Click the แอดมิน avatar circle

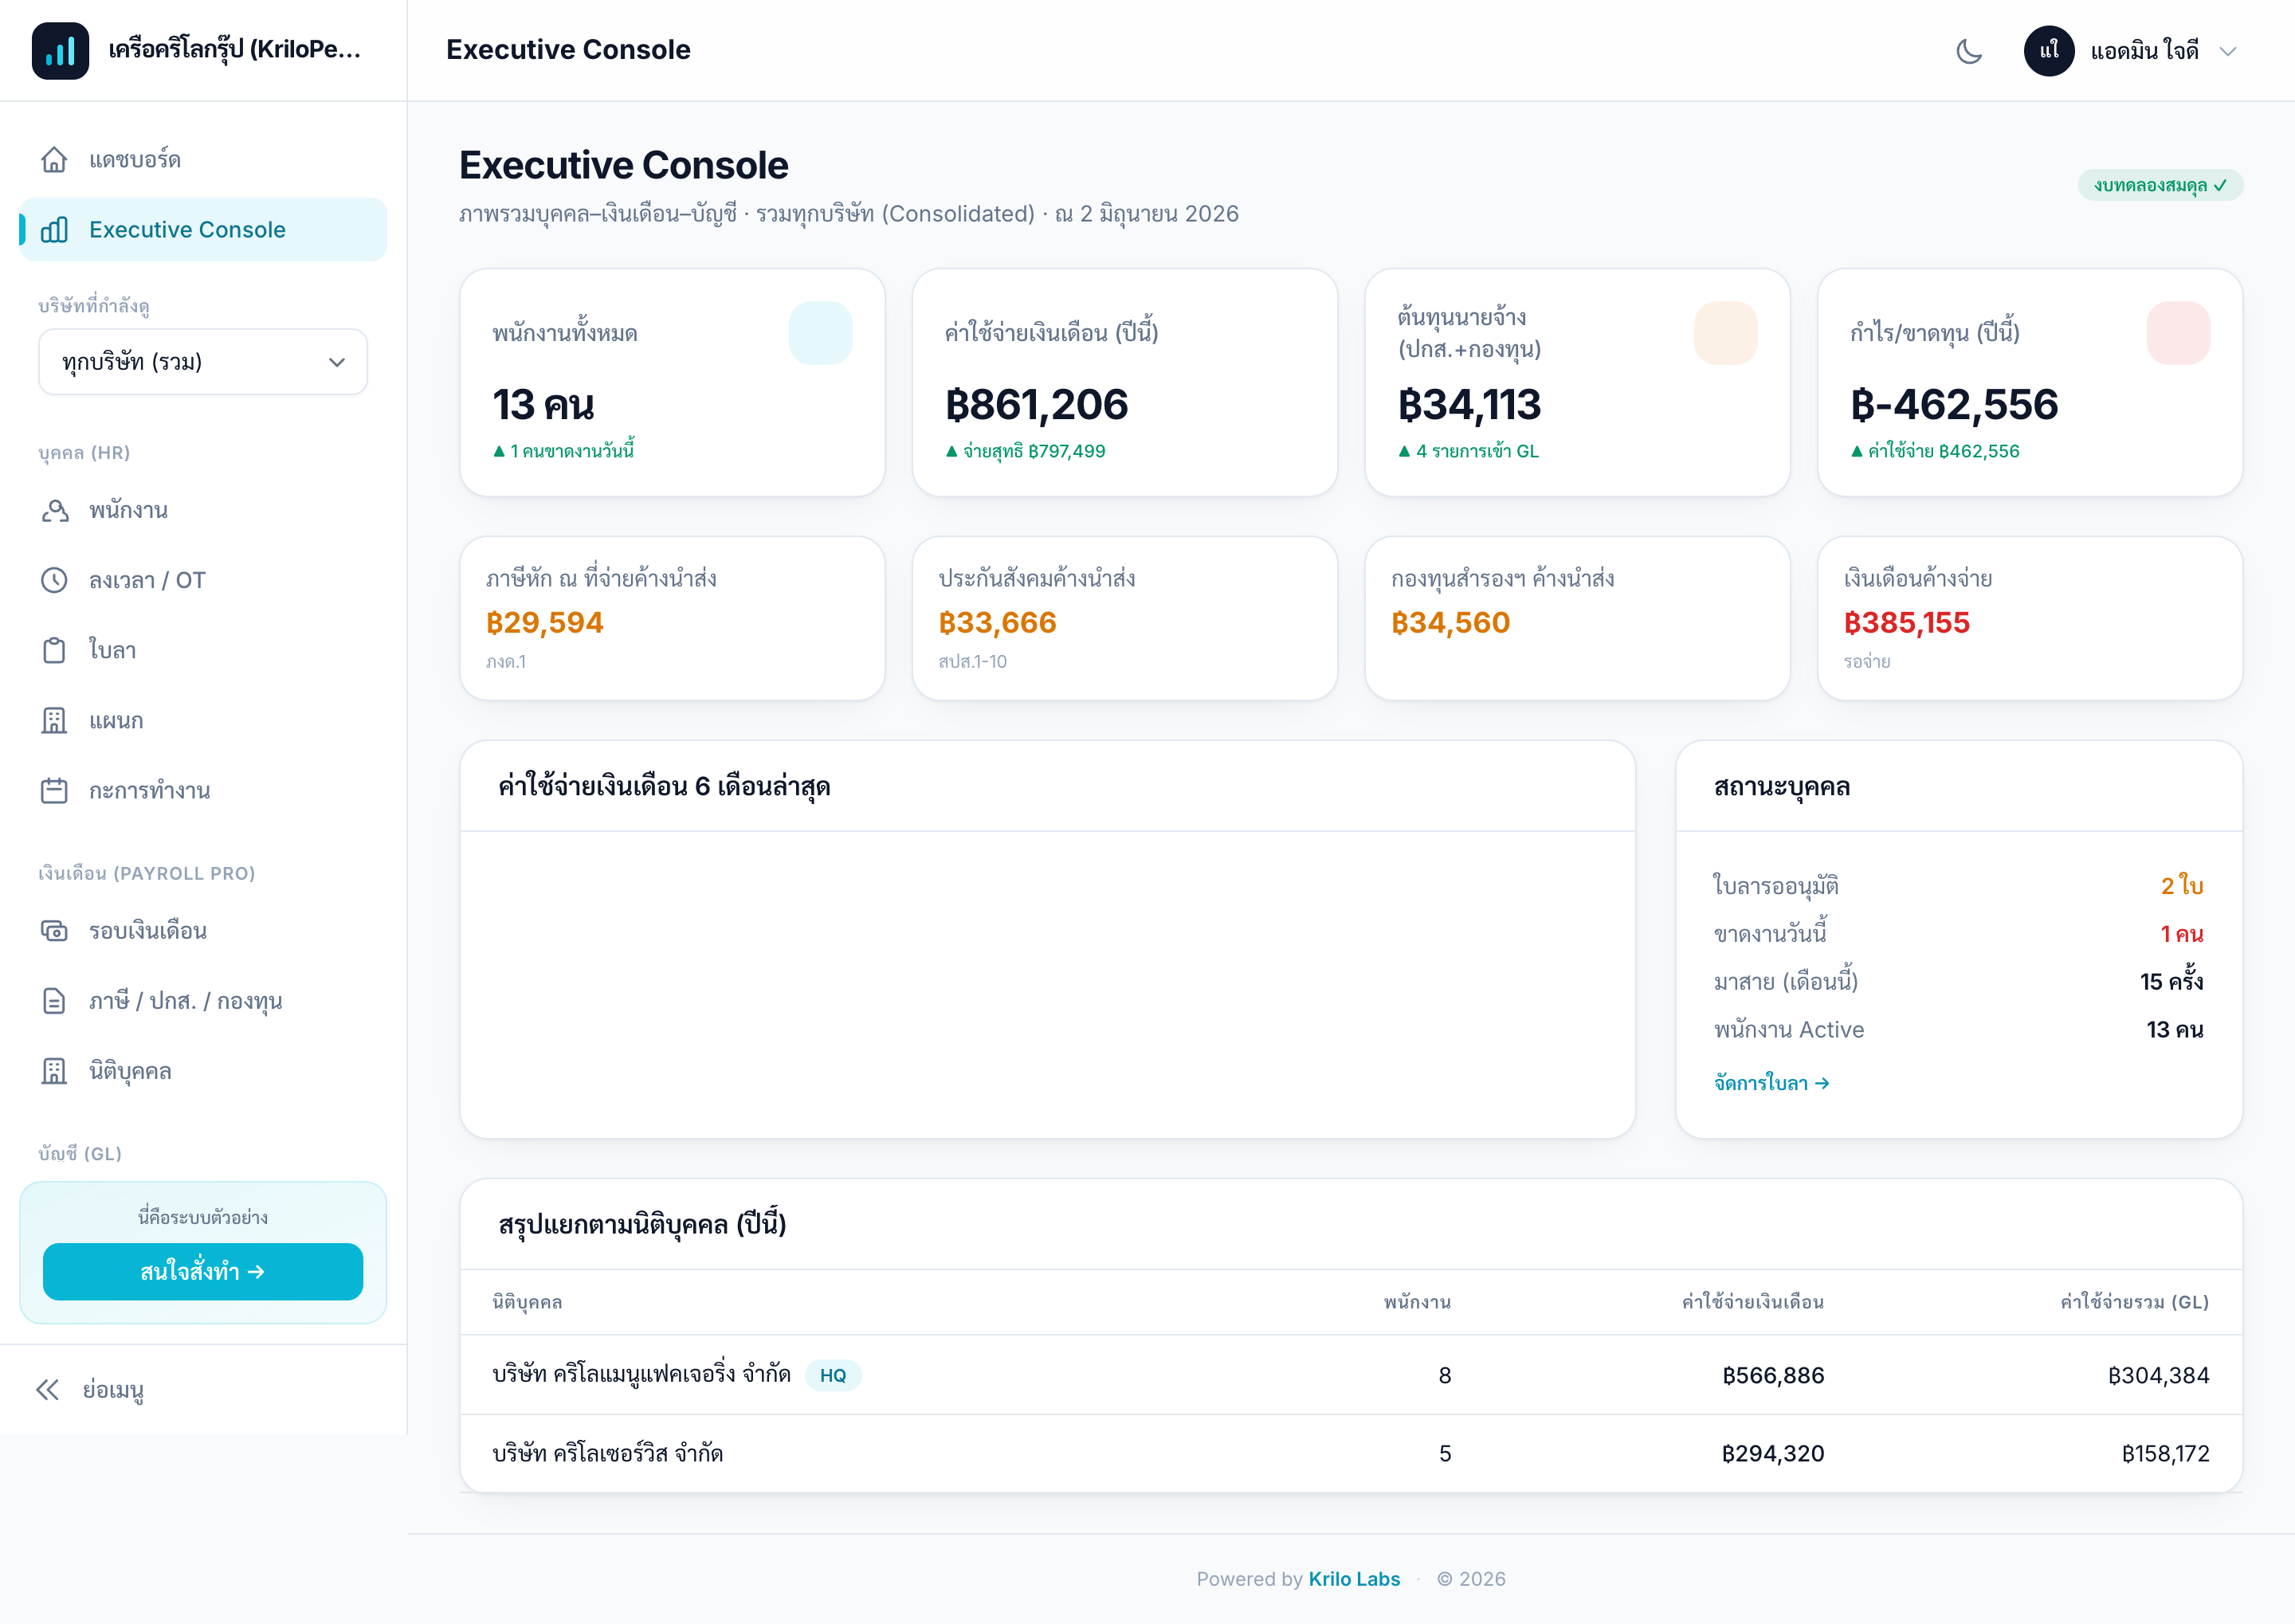click(x=2049, y=51)
